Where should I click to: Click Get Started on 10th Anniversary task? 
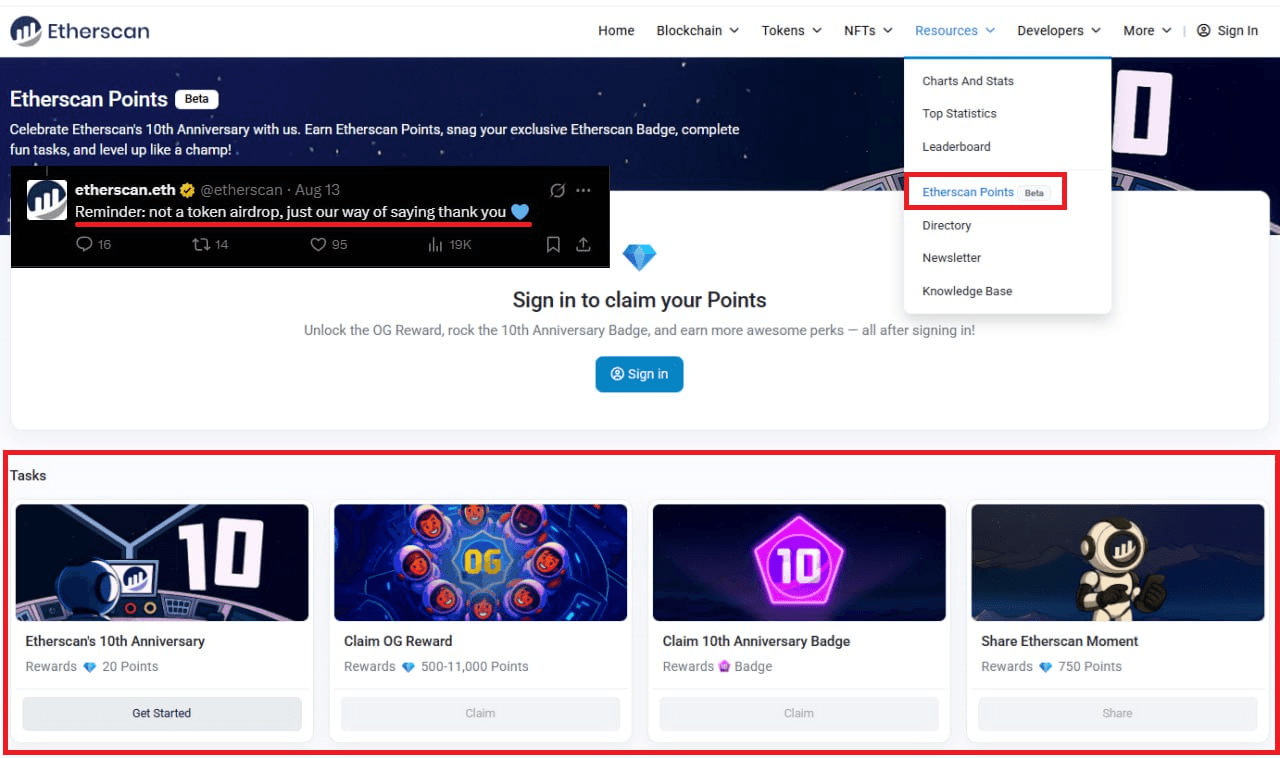coord(162,714)
